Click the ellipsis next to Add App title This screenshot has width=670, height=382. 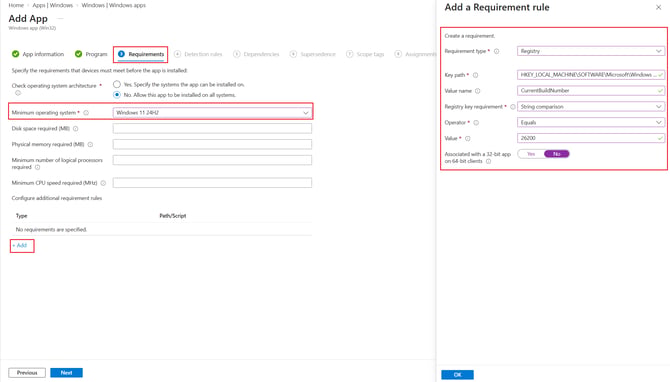click(x=60, y=18)
